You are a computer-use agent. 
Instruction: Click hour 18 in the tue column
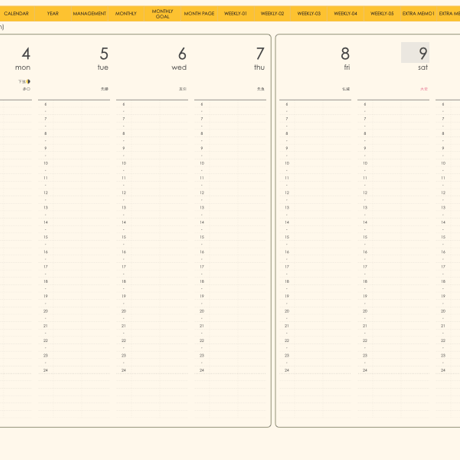(46, 281)
